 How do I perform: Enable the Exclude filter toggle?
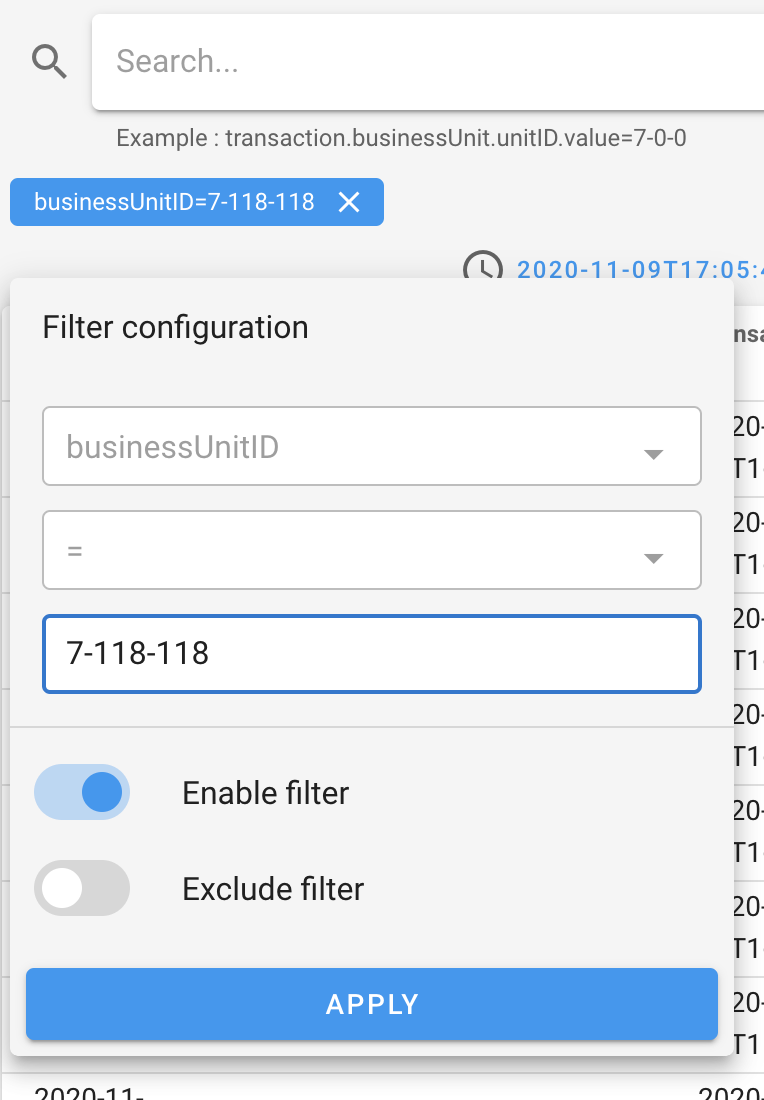[x=82, y=888]
